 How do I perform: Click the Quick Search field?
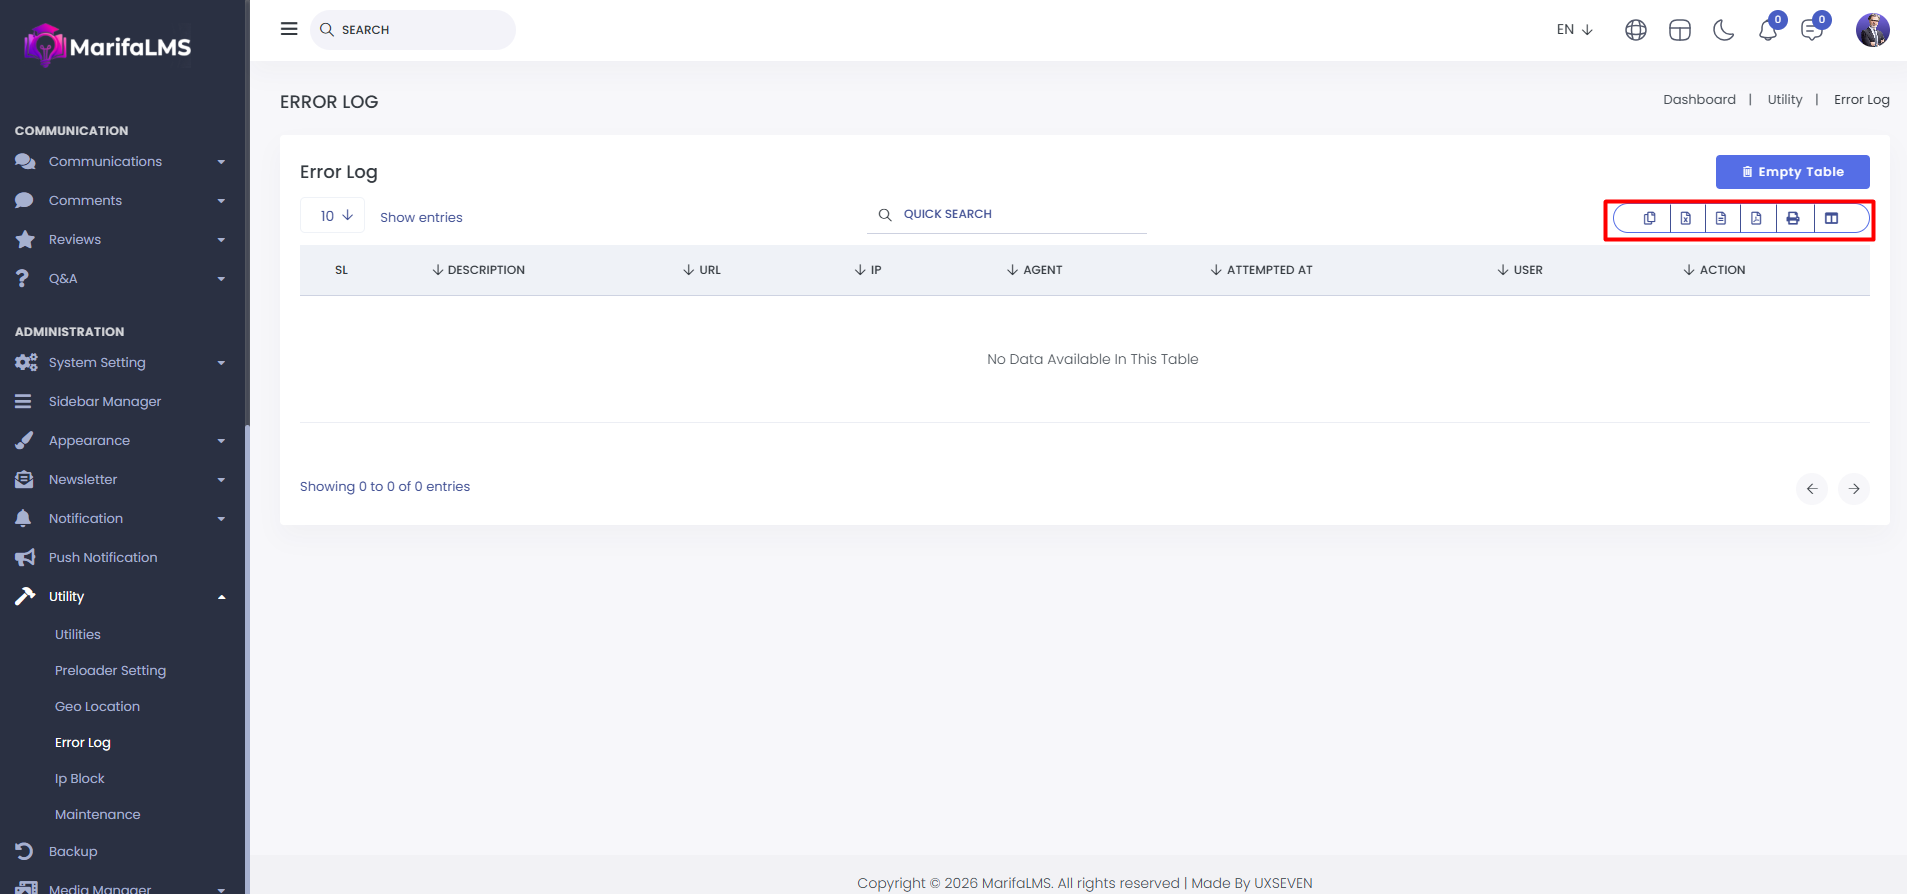1010,214
